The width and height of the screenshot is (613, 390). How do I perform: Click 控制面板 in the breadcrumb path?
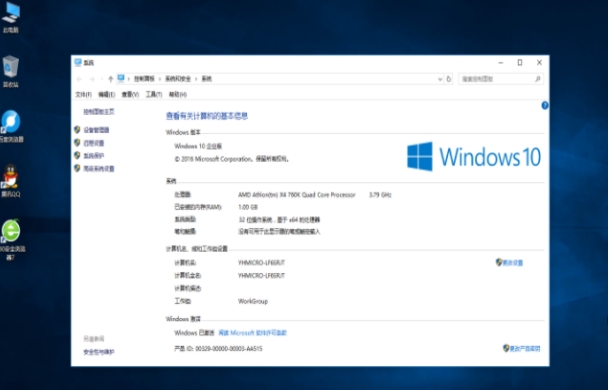click(x=144, y=79)
